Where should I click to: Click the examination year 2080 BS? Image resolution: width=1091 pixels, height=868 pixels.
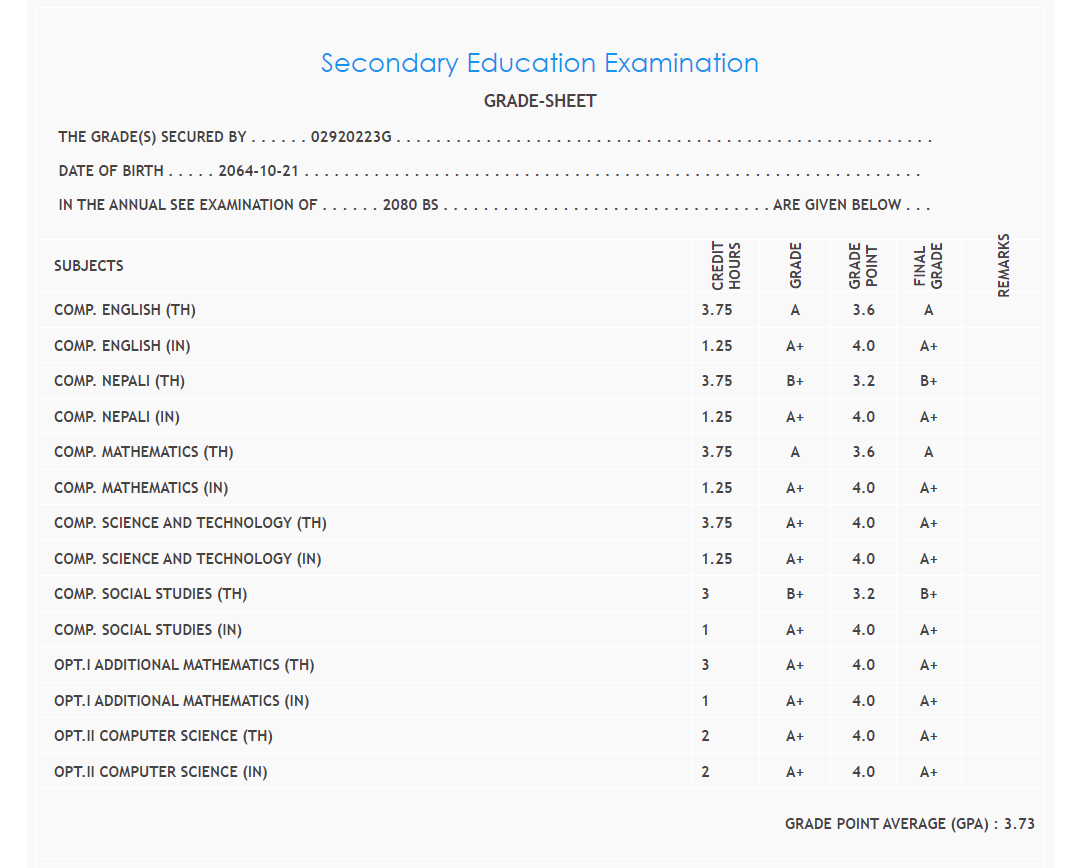[410, 205]
